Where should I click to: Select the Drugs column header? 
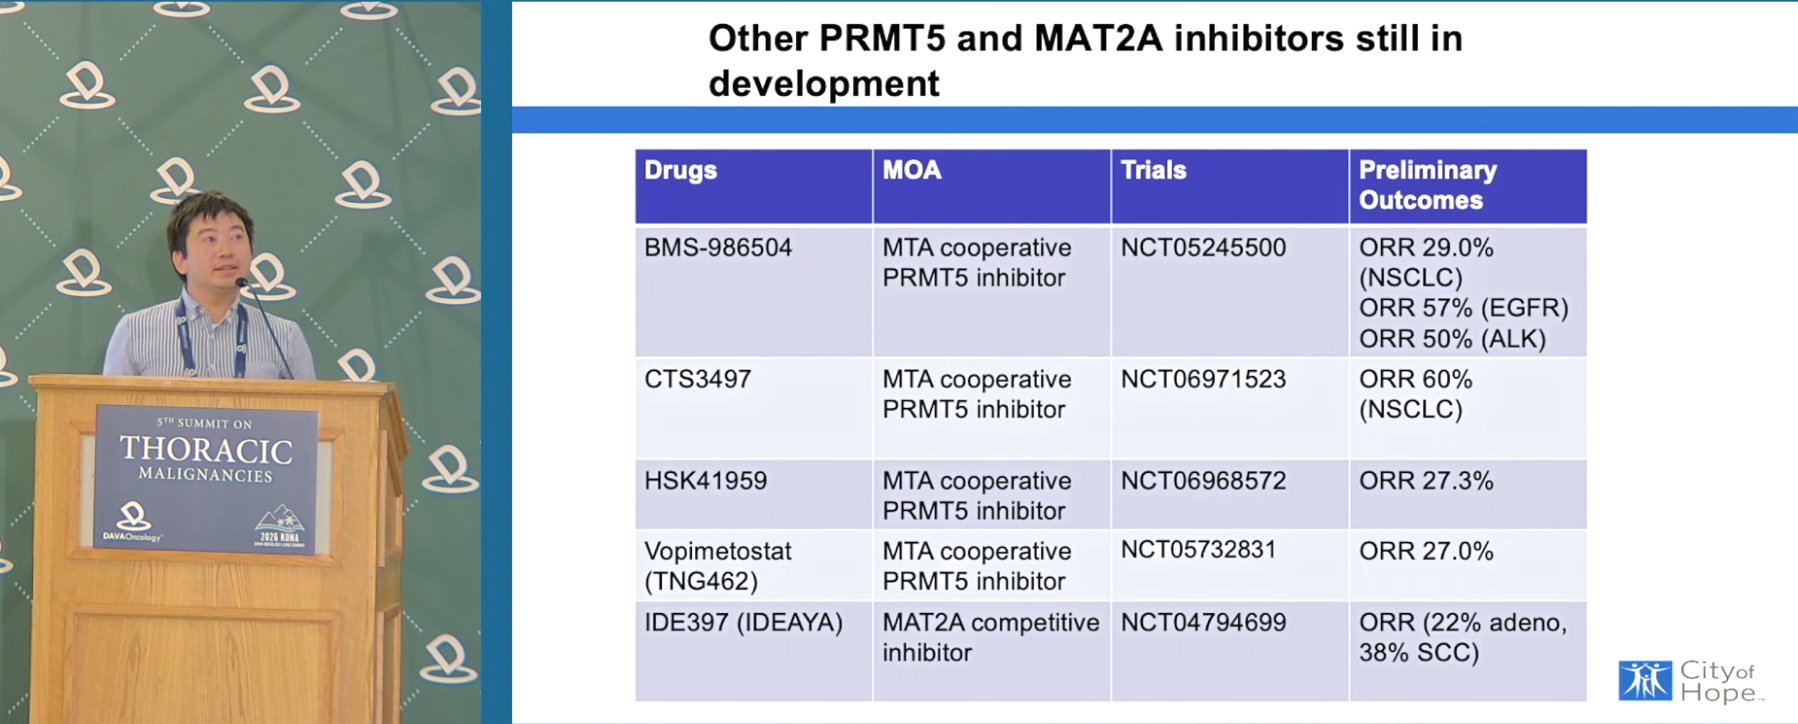coord(754,186)
